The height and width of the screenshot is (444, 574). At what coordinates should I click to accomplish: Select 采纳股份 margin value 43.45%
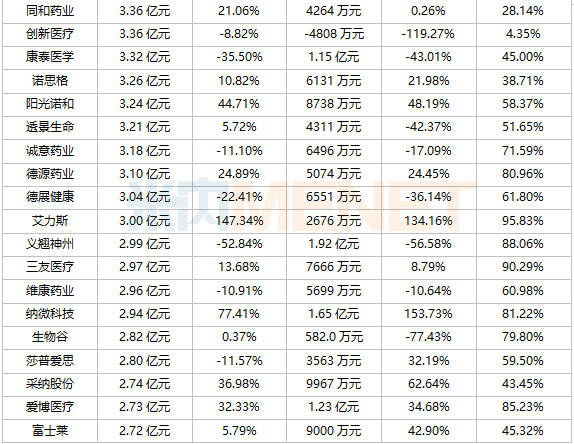522,384
